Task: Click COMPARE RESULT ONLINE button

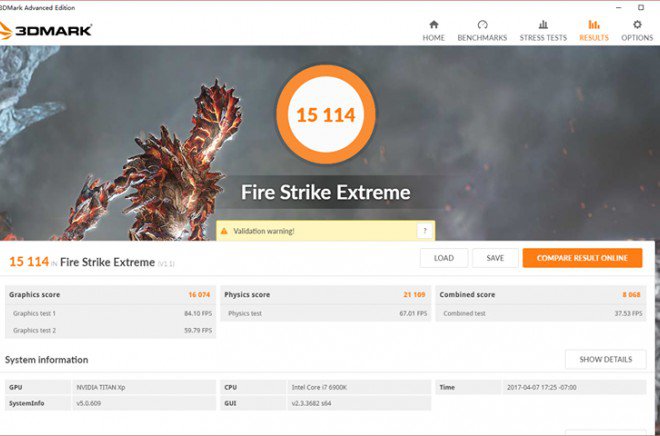Action: 582,258
